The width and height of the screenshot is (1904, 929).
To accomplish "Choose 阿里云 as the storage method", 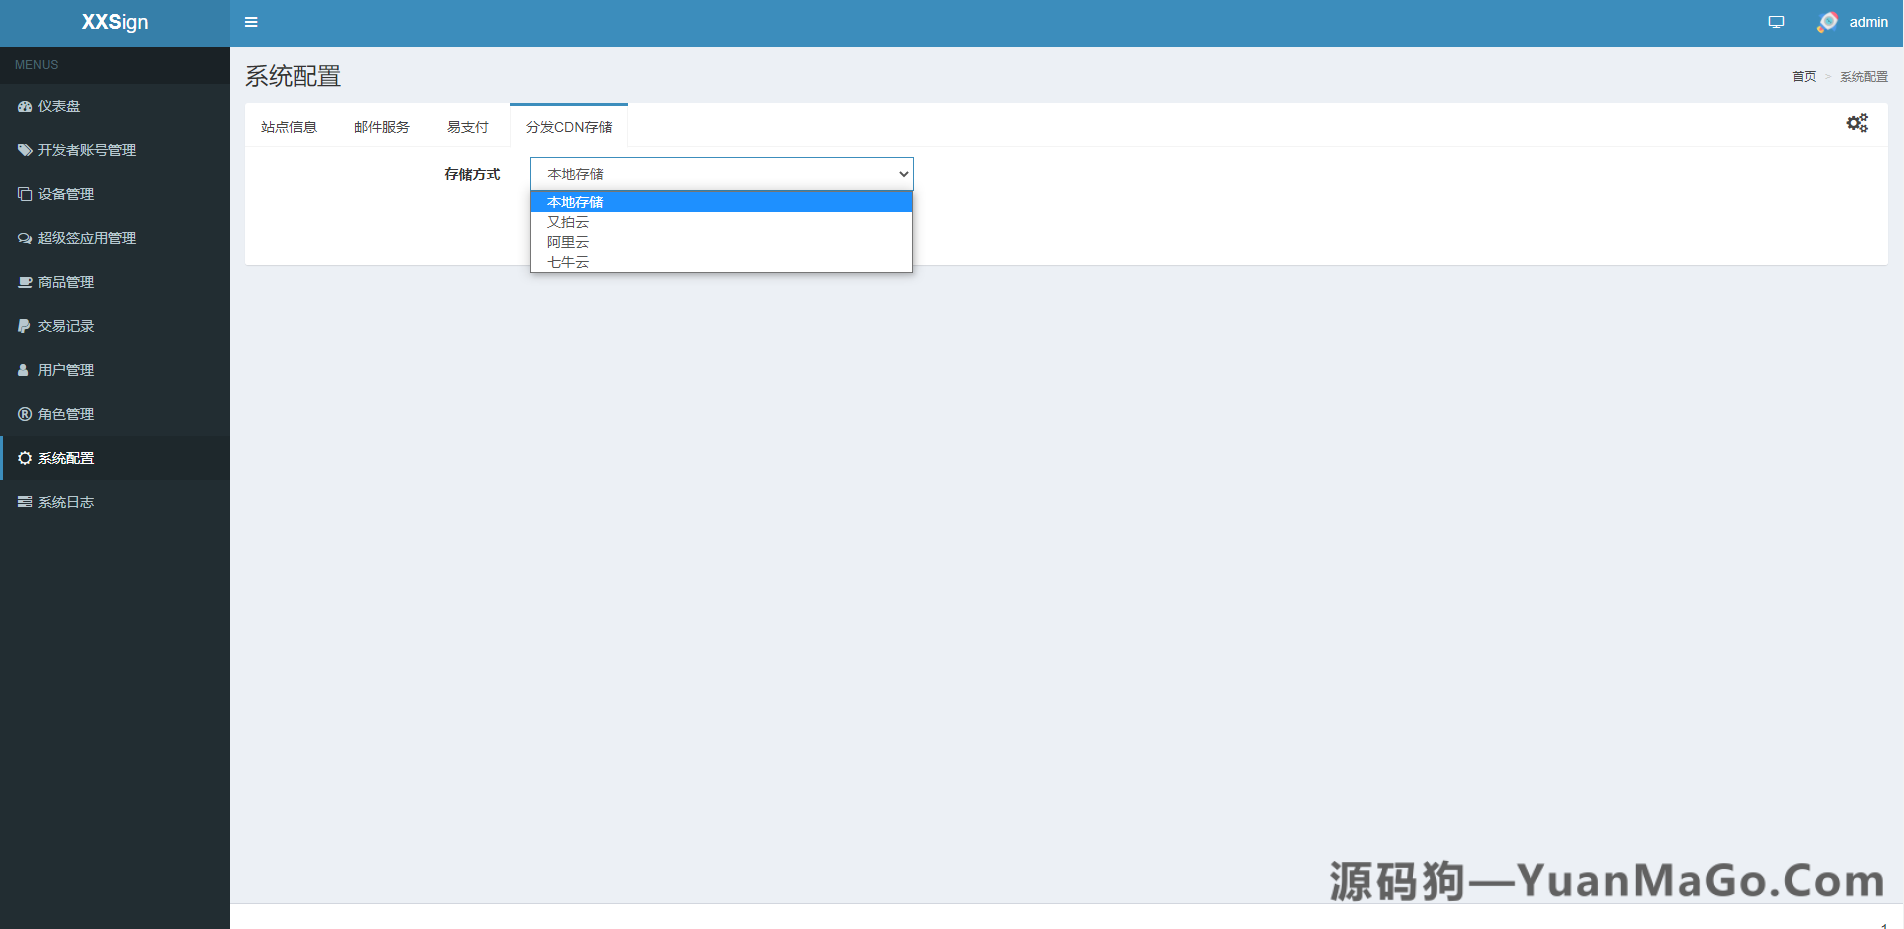I will [568, 242].
